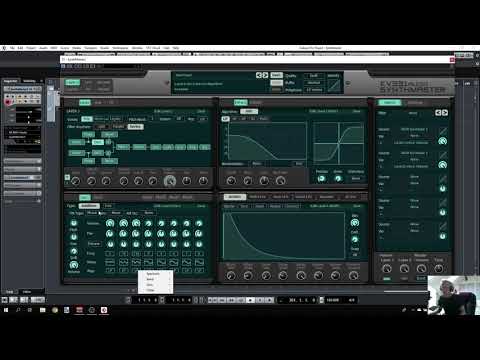Viewport: 480px width, 360px height.
Task: Toggle the Snap button beside envelope graph
Action: tap(355, 254)
